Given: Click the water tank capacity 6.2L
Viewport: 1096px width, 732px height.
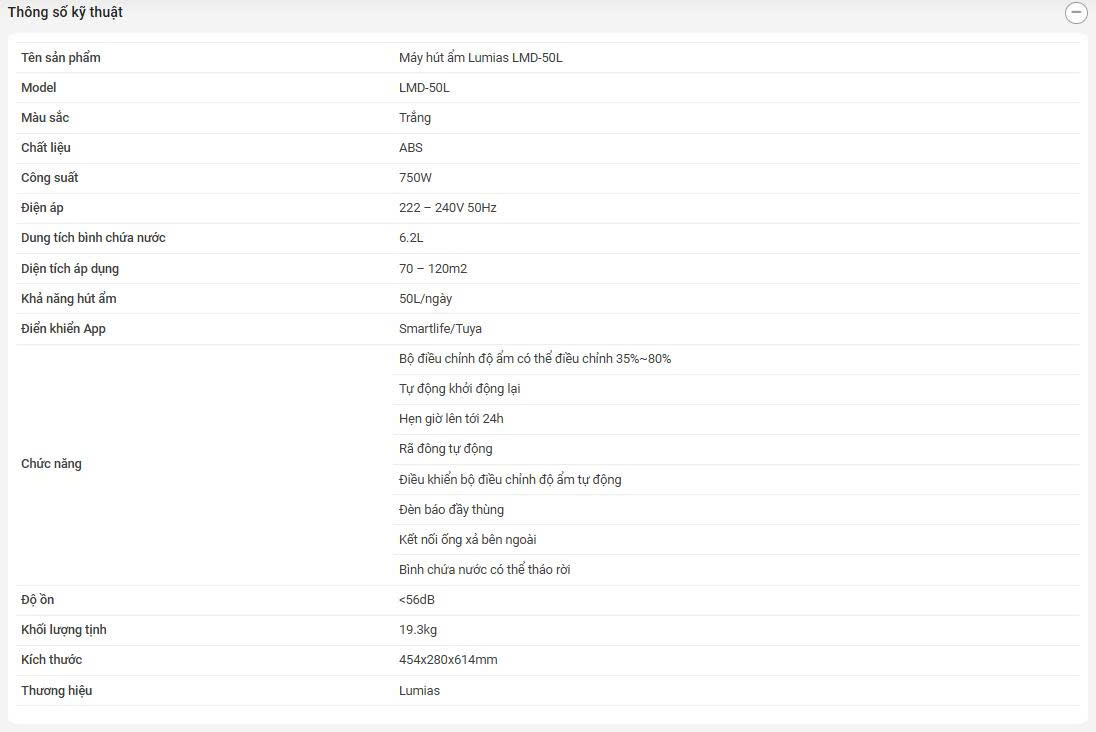Looking at the screenshot, I should 411,238.
